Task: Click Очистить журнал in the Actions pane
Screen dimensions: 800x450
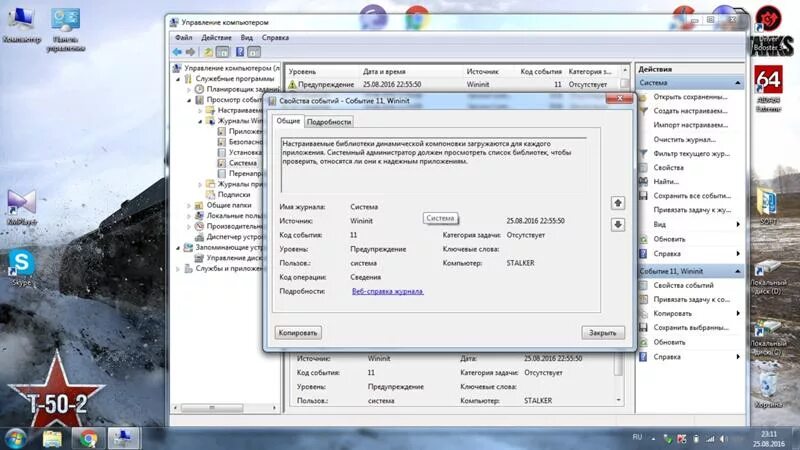Action: (684, 139)
